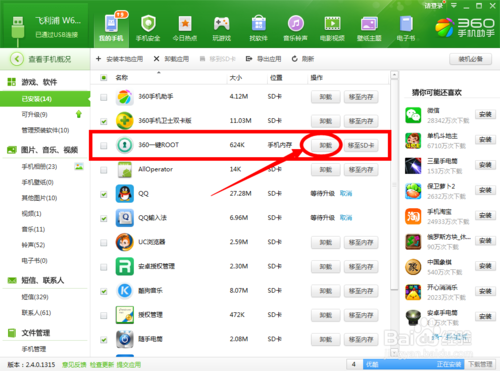Click the green upgrade arrow next to 可升级
Viewport: 500px width, 371px height.
click(79, 114)
